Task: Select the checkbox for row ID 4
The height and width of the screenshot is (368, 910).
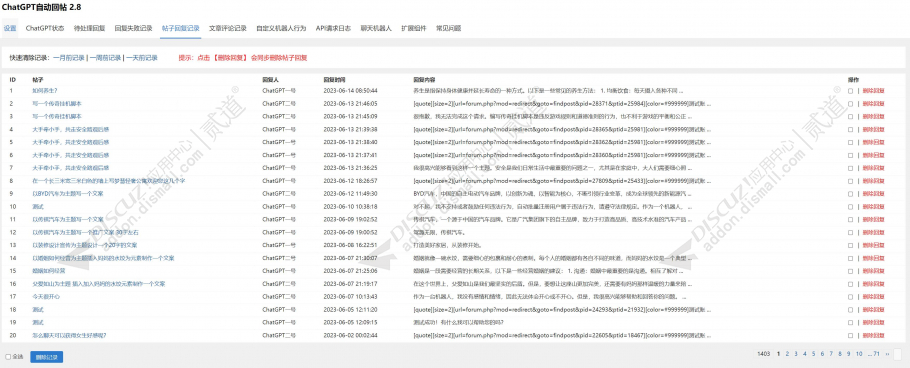Action: click(x=850, y=129)
